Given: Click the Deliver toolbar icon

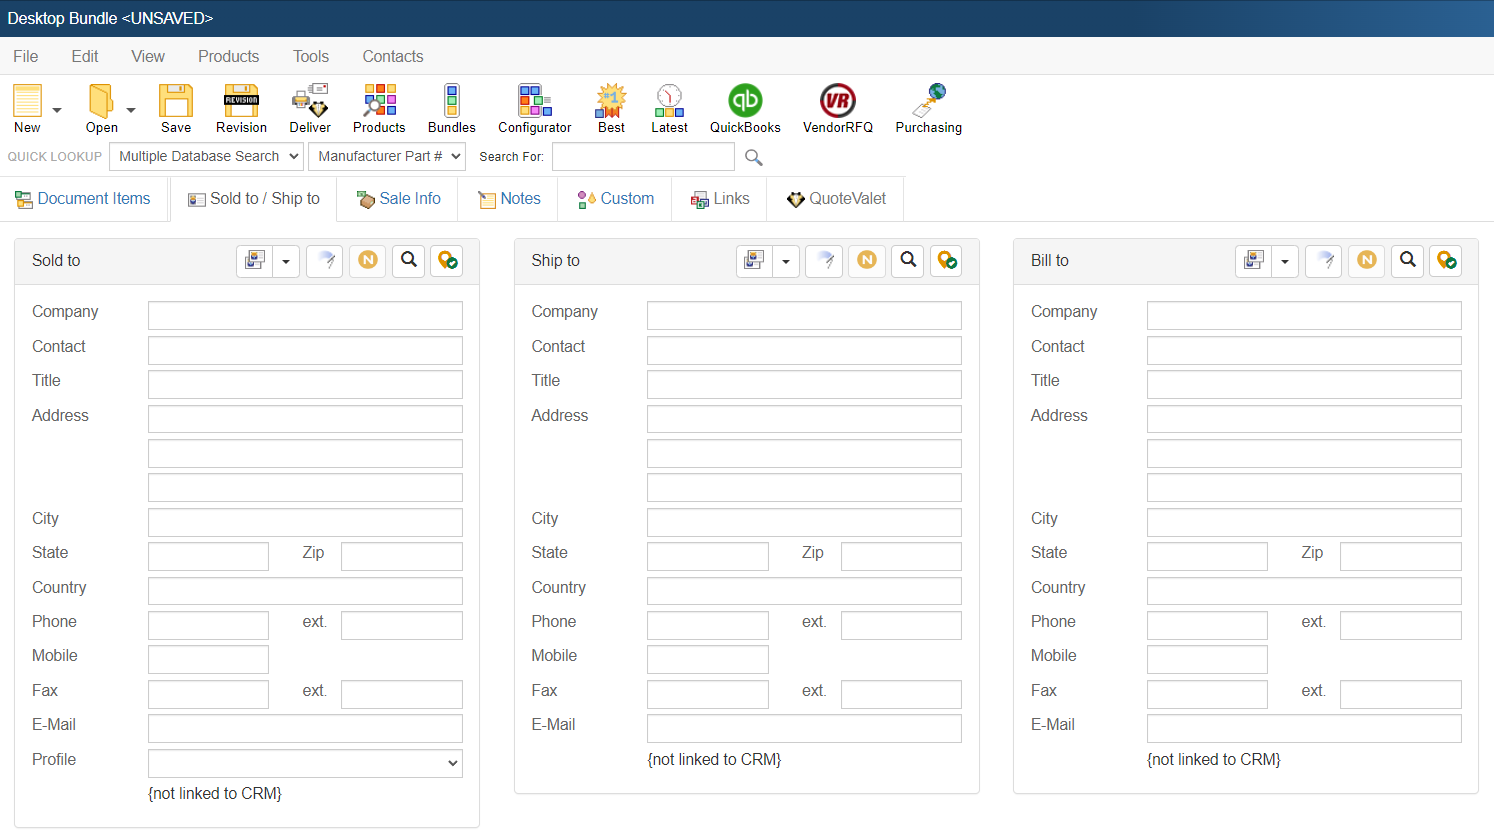Looking at the screenshot, I should [310, 102].
